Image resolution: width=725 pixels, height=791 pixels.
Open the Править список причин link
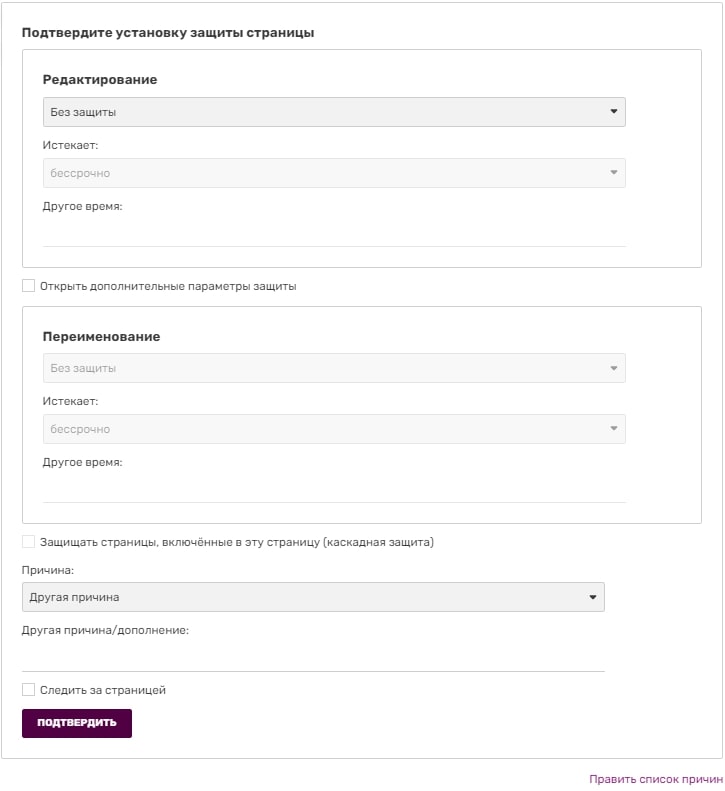pyautogui.click(x=655, y=778)
